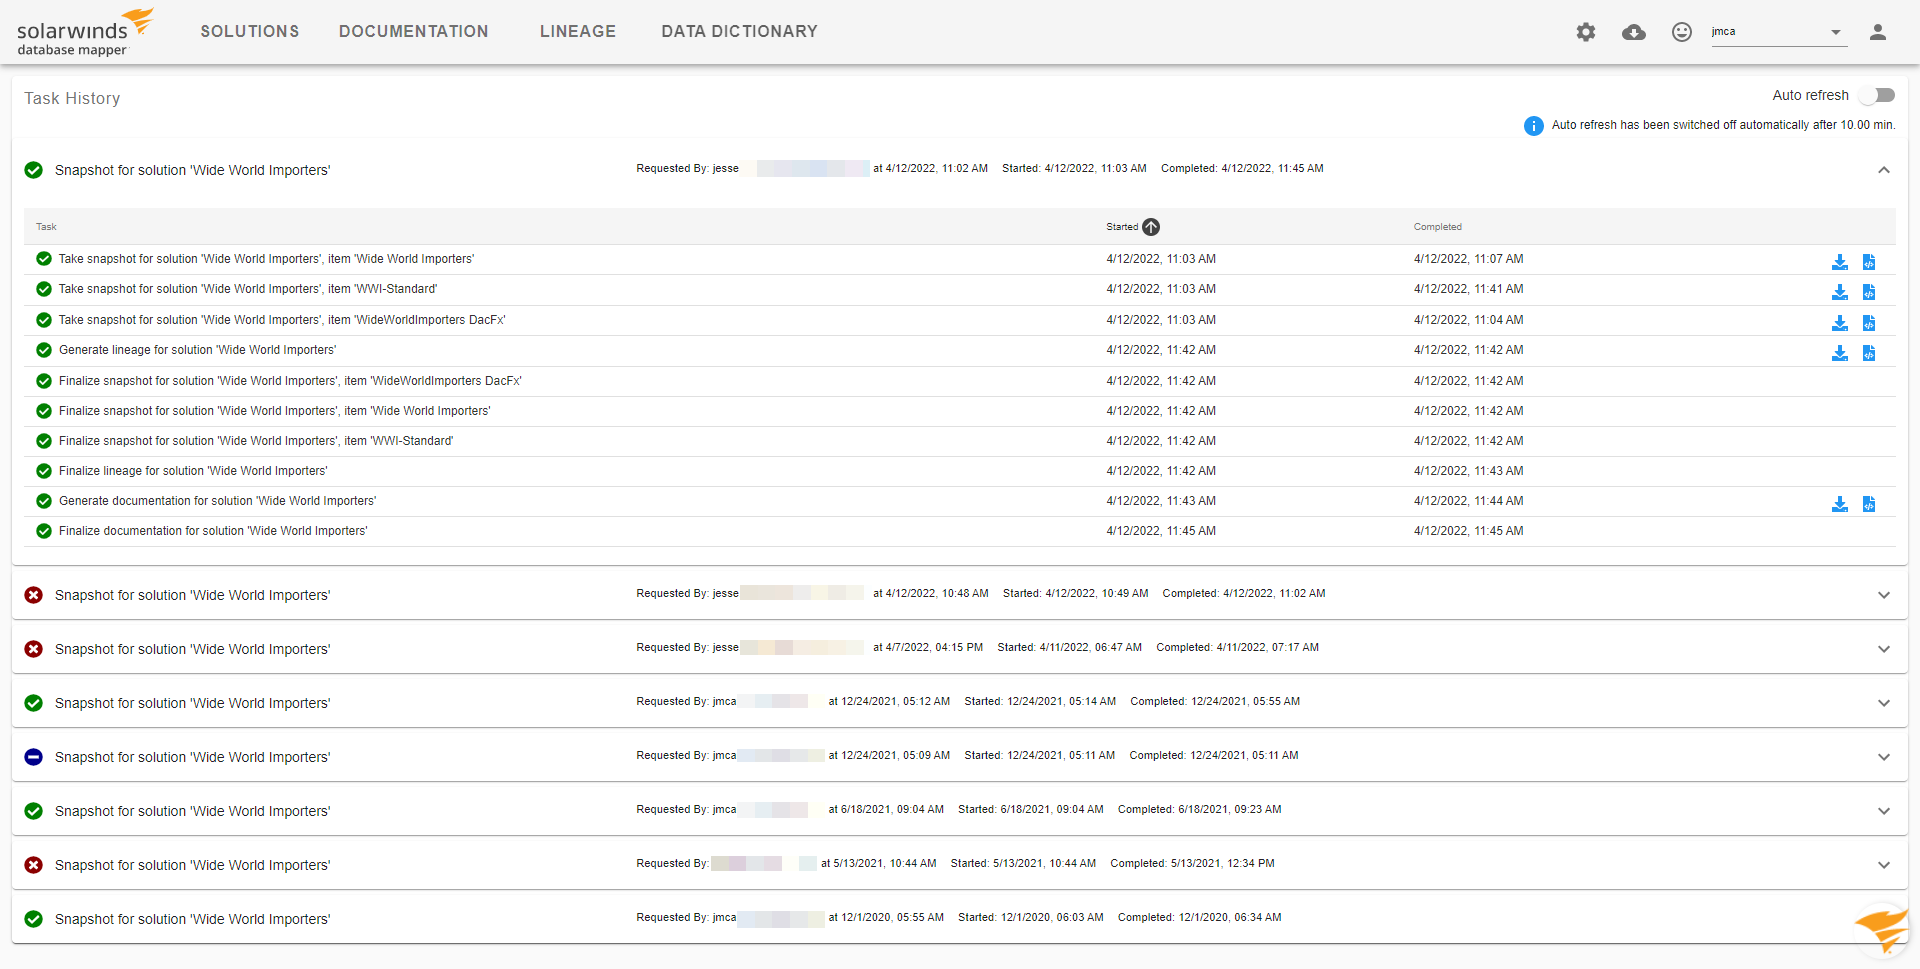Expand snapshot requested 12/24/2021 05:12 AM
Screen dimensions: 1920x969
coord(1884,703)
